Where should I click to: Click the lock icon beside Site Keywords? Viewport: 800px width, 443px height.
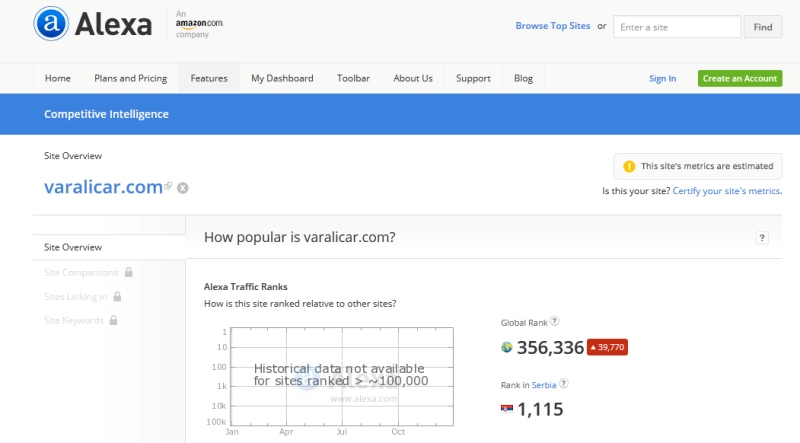(113, 320)
